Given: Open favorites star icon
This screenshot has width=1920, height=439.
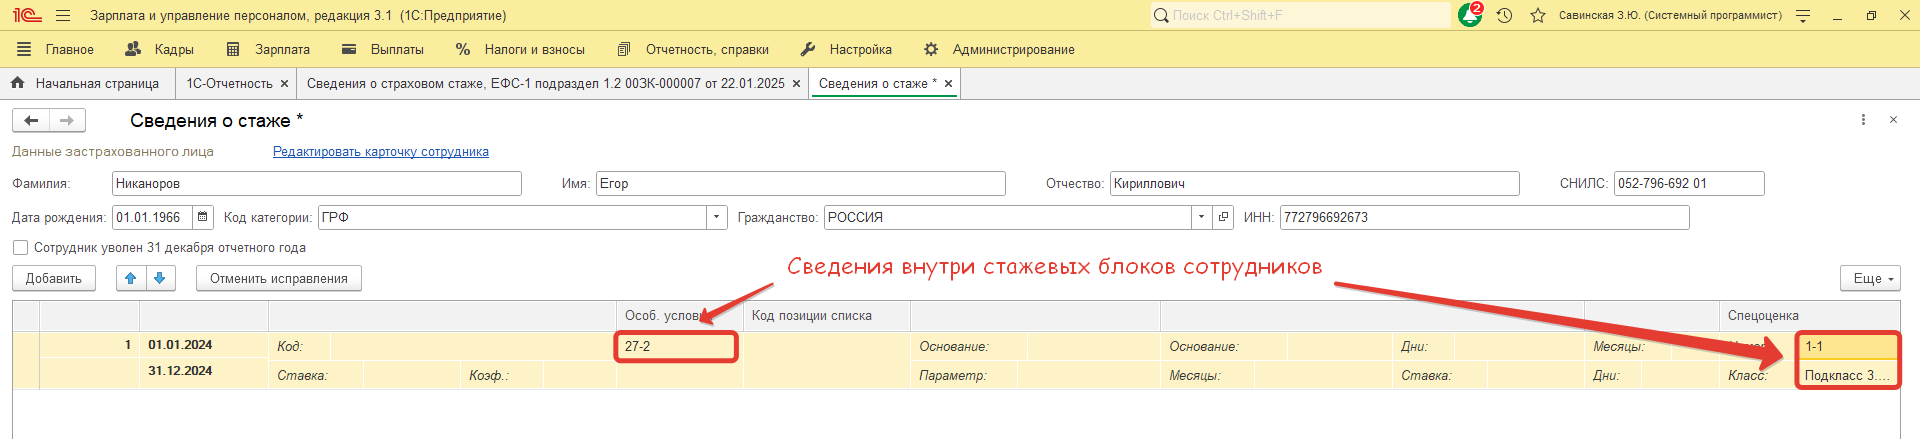Looking at the screenshot, I should click(1538, 16).
